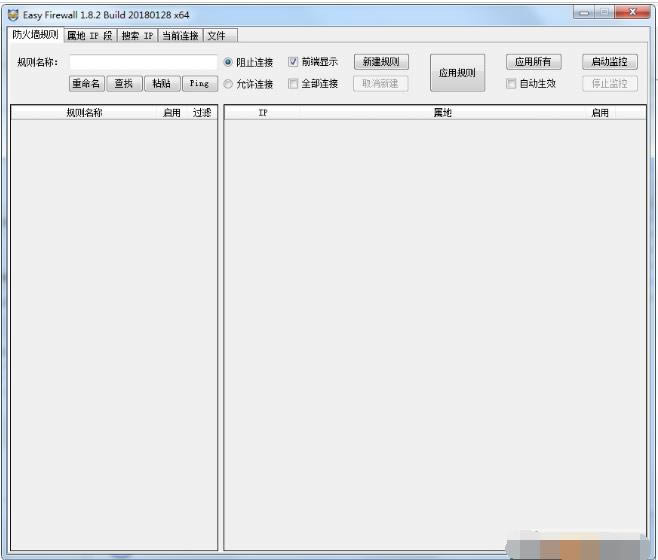The width and height of the screenshot is (658, 560).
Task: Click the 查找 button
Action: [x=125, y=84]
